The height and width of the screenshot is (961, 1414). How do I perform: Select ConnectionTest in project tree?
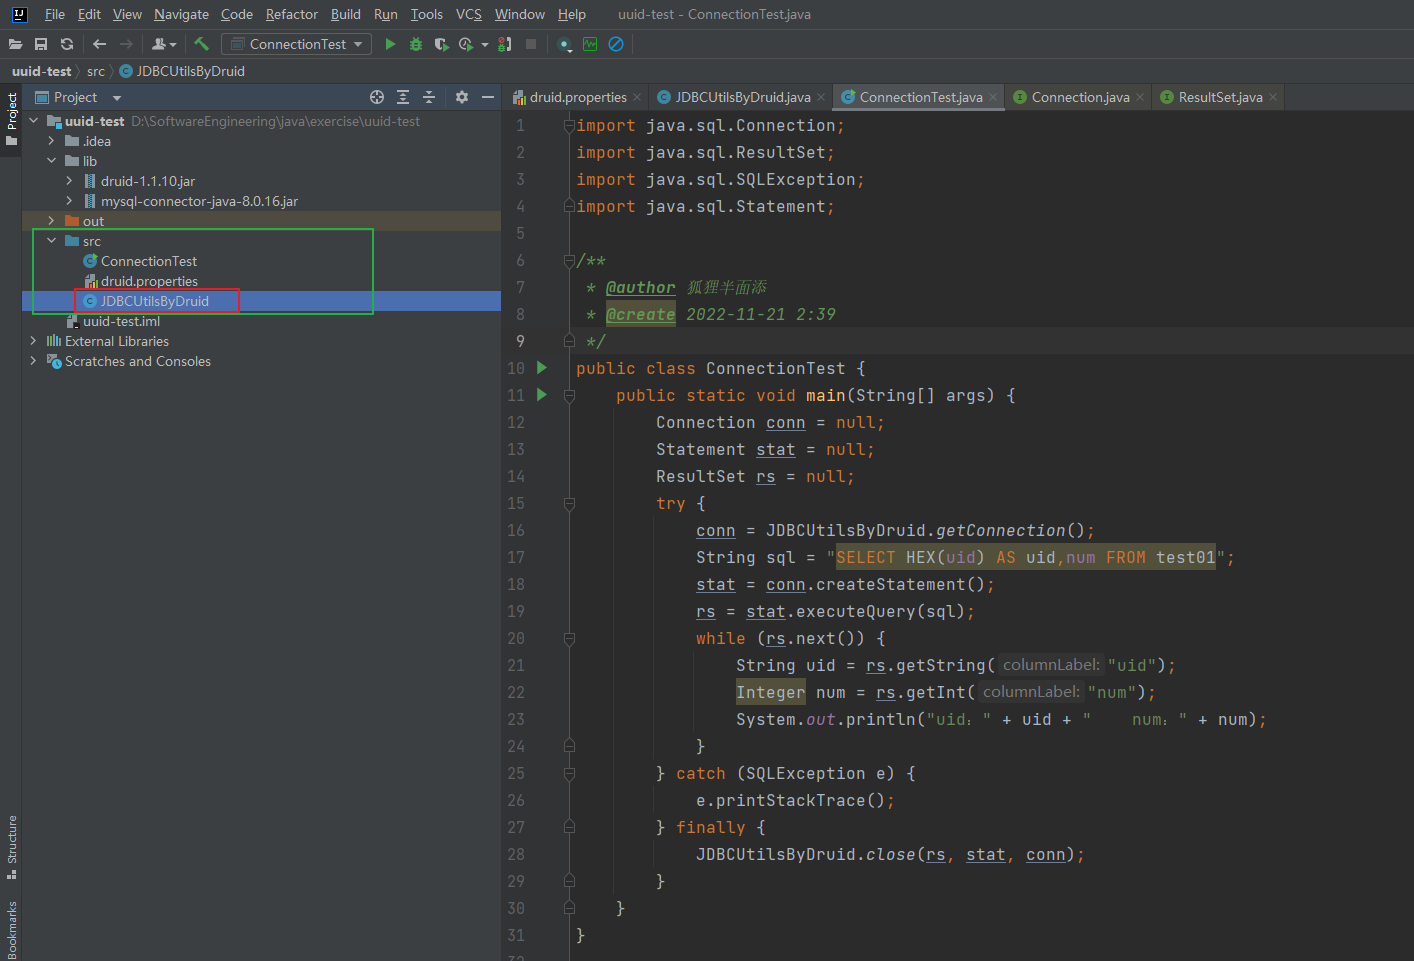tap(149, 261)
